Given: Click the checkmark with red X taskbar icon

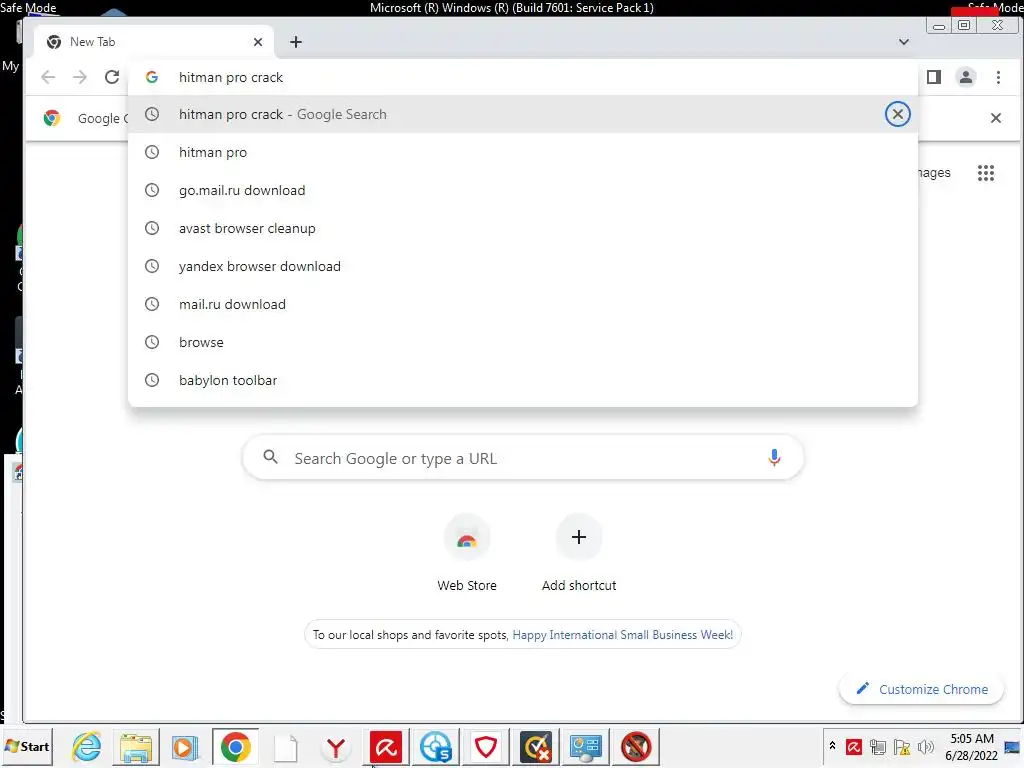Looking at the screenshot, I should tap(536, 746).
